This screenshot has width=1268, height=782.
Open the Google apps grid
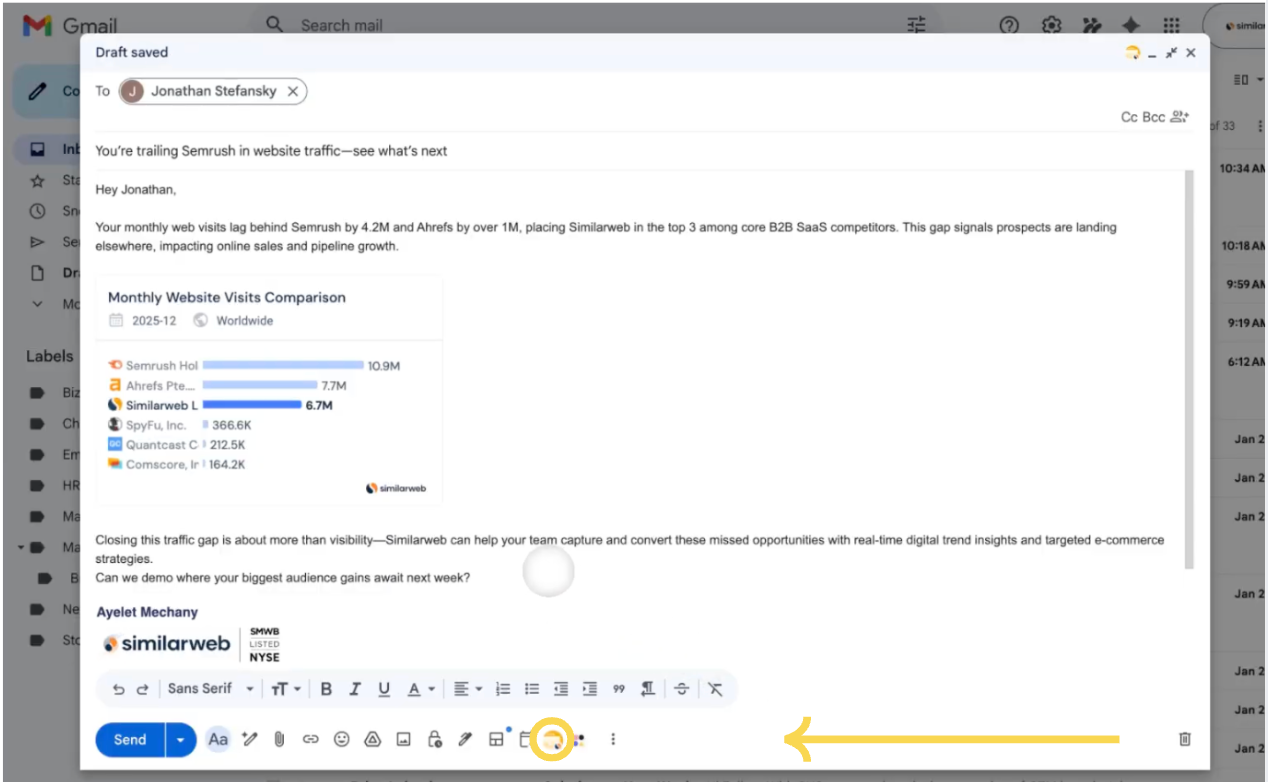(1171, 25)
